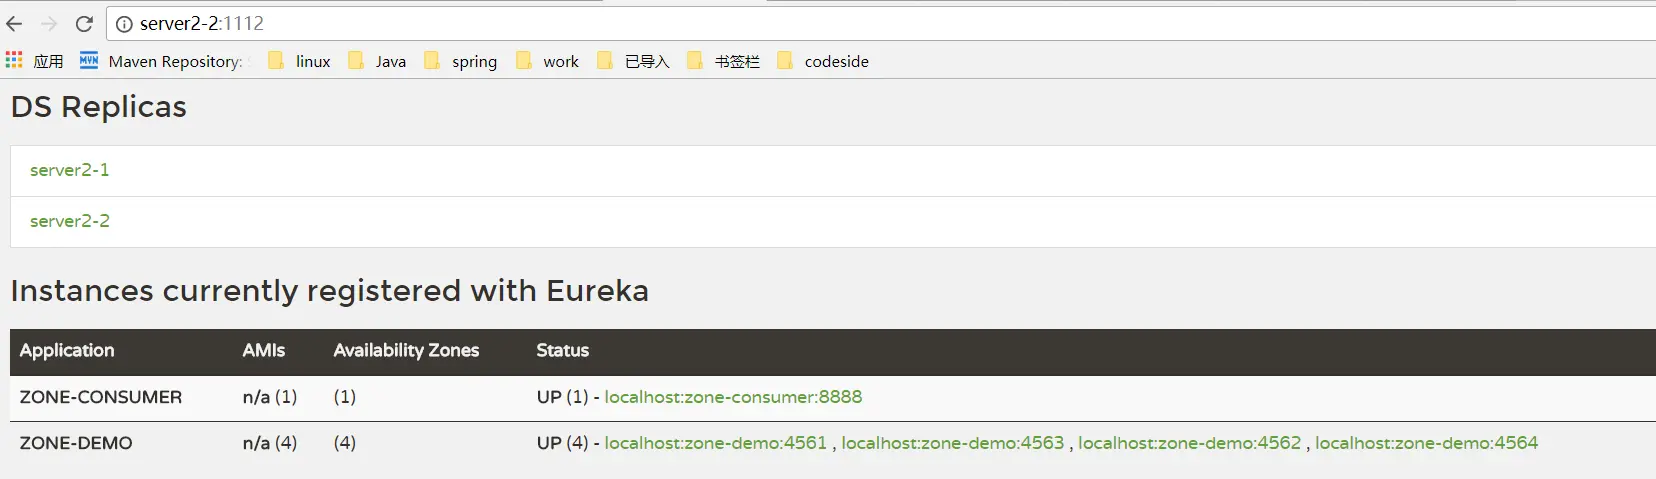Screen dimensions: 1656x479
Task: Select ZONE-DEMO availability zones value (4)
Action: (345, 443)
